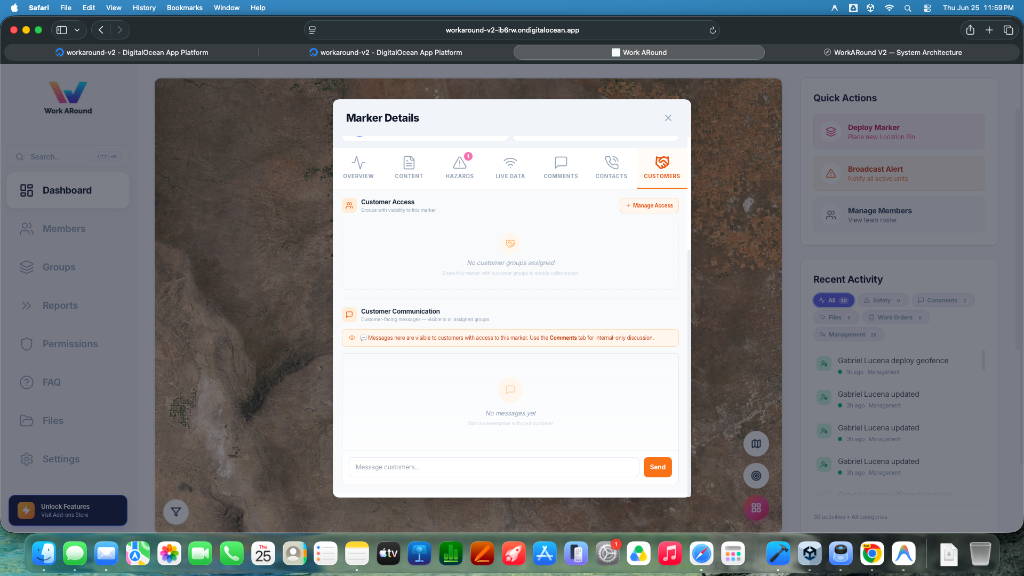The image size is (1024, 576).
Task: Click the Message customers input field
Action: coord(494,467)
